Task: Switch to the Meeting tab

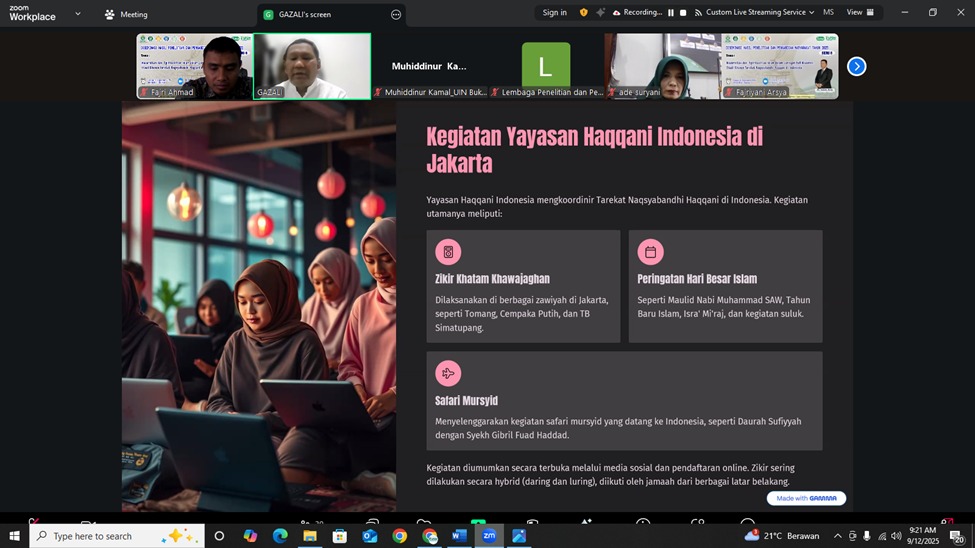Action: pos(126,14)
